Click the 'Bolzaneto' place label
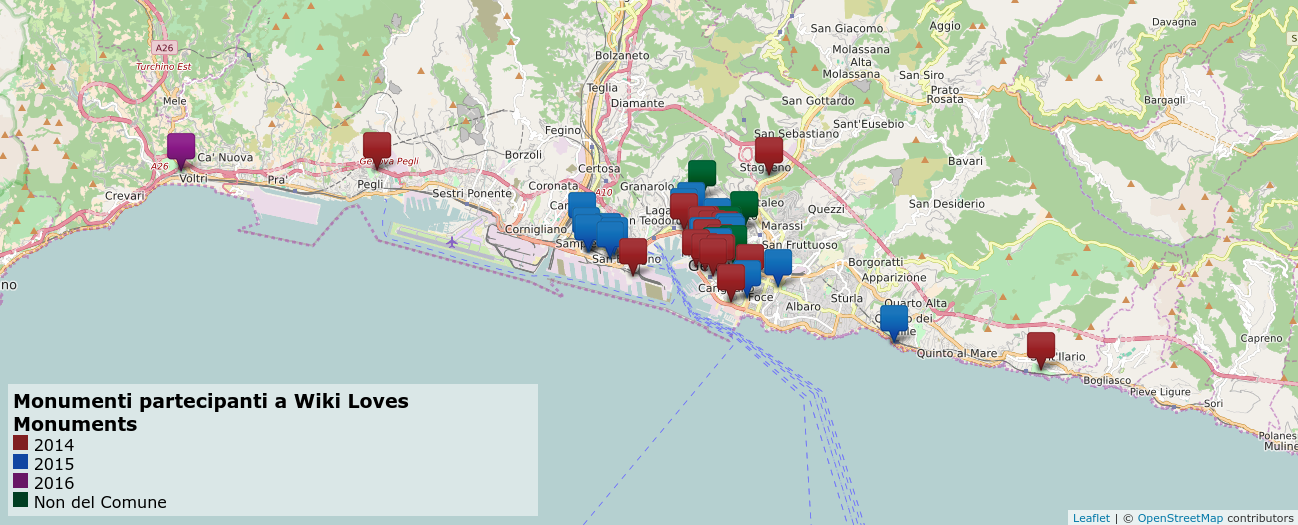This screenshot has height=525, width=1298. (x=622, y=55)
